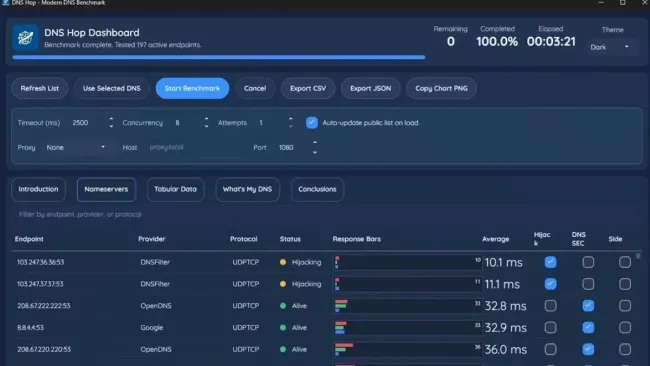The height and width of the screenshot is (366, 650).
Task: Sort by the Endpoint column header
Action: click(29, 239)
